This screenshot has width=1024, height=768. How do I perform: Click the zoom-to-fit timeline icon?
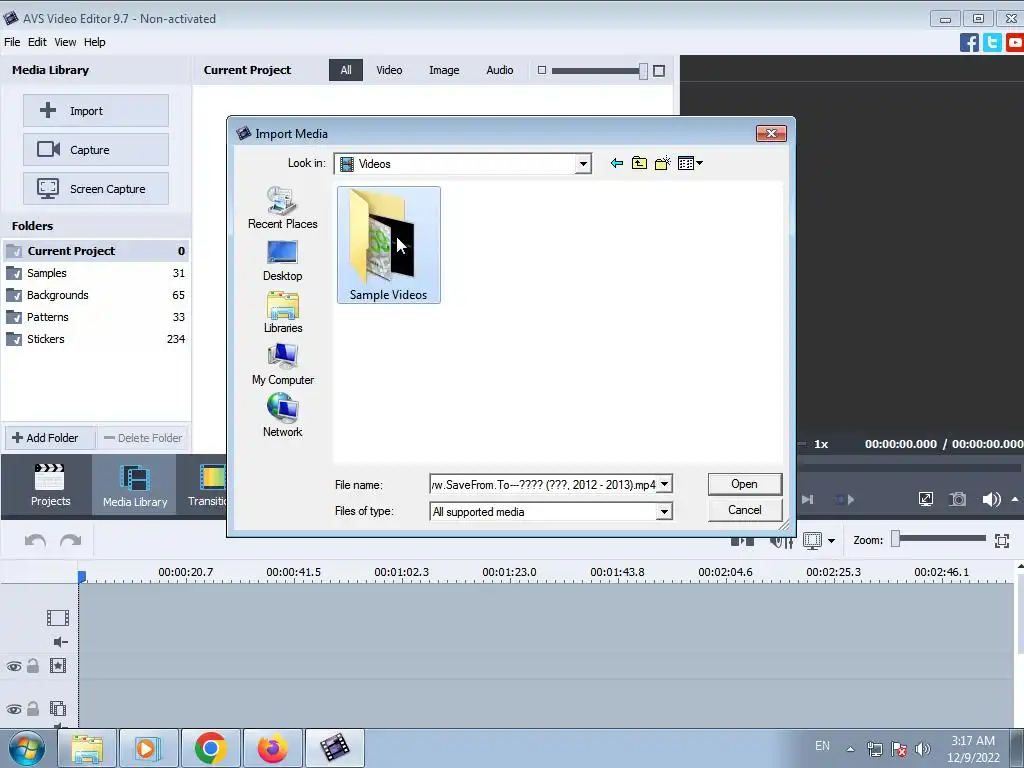click(1002, 541)
